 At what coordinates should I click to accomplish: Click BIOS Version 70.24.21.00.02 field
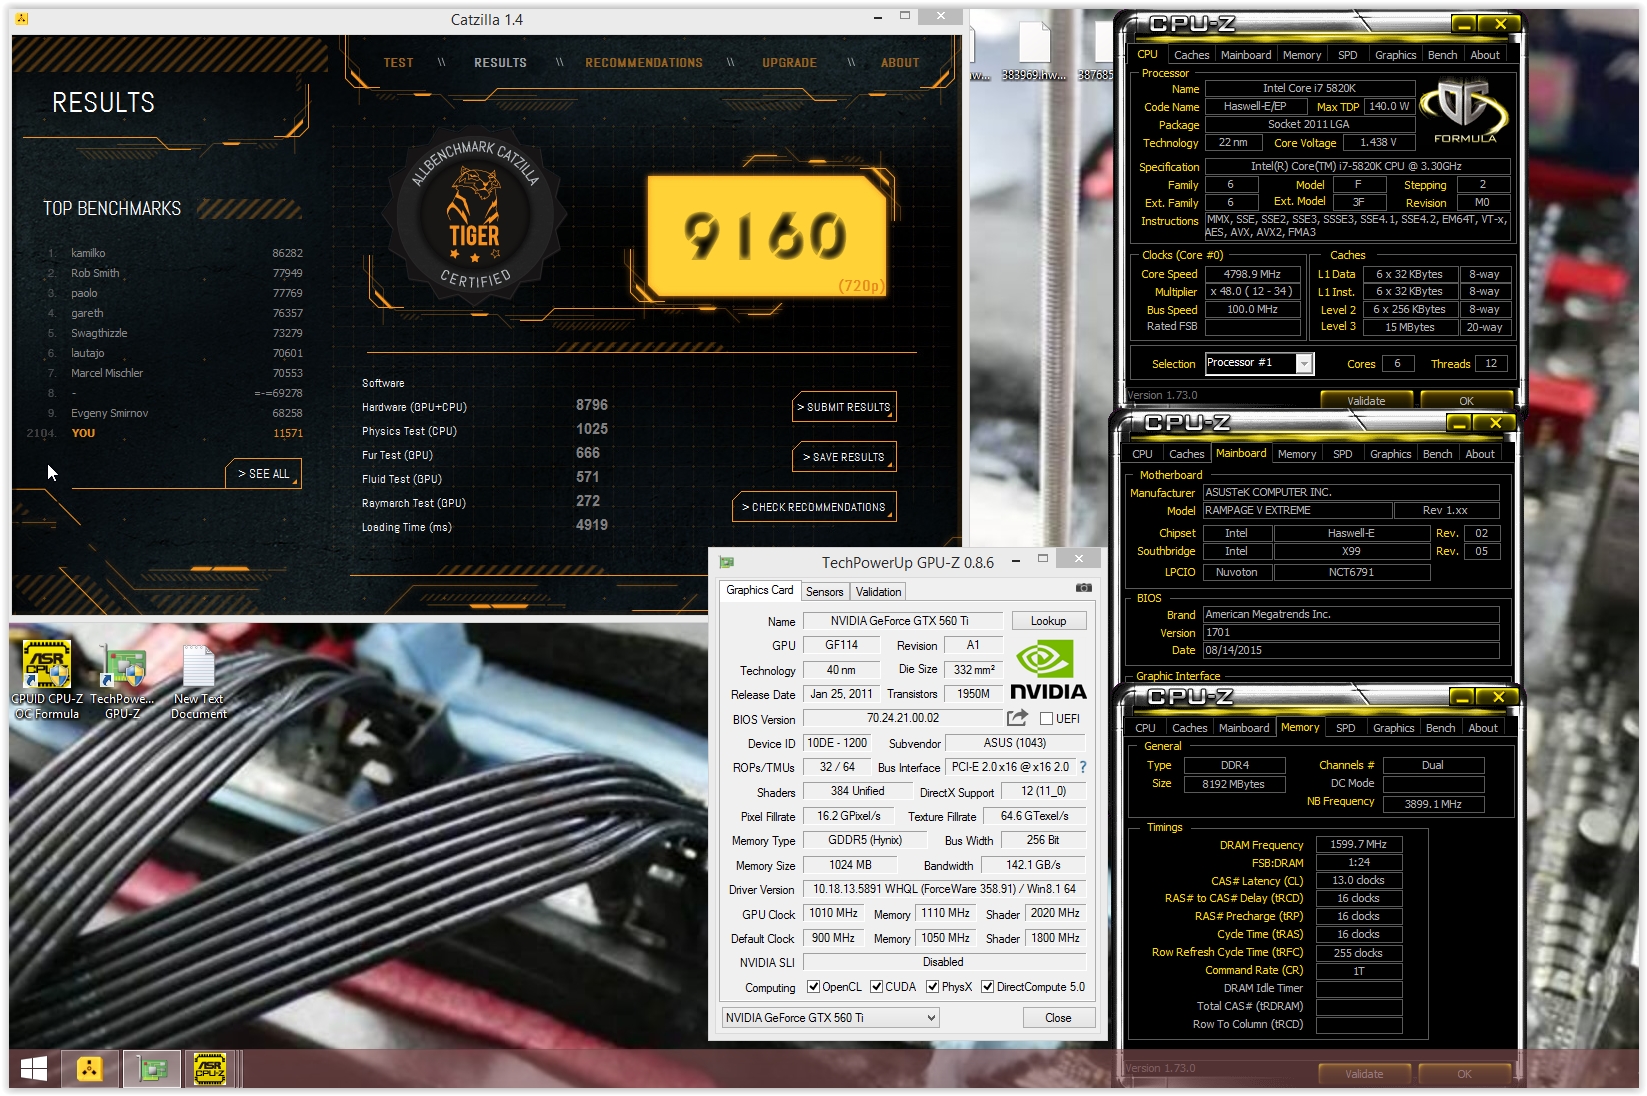[902, 718]
